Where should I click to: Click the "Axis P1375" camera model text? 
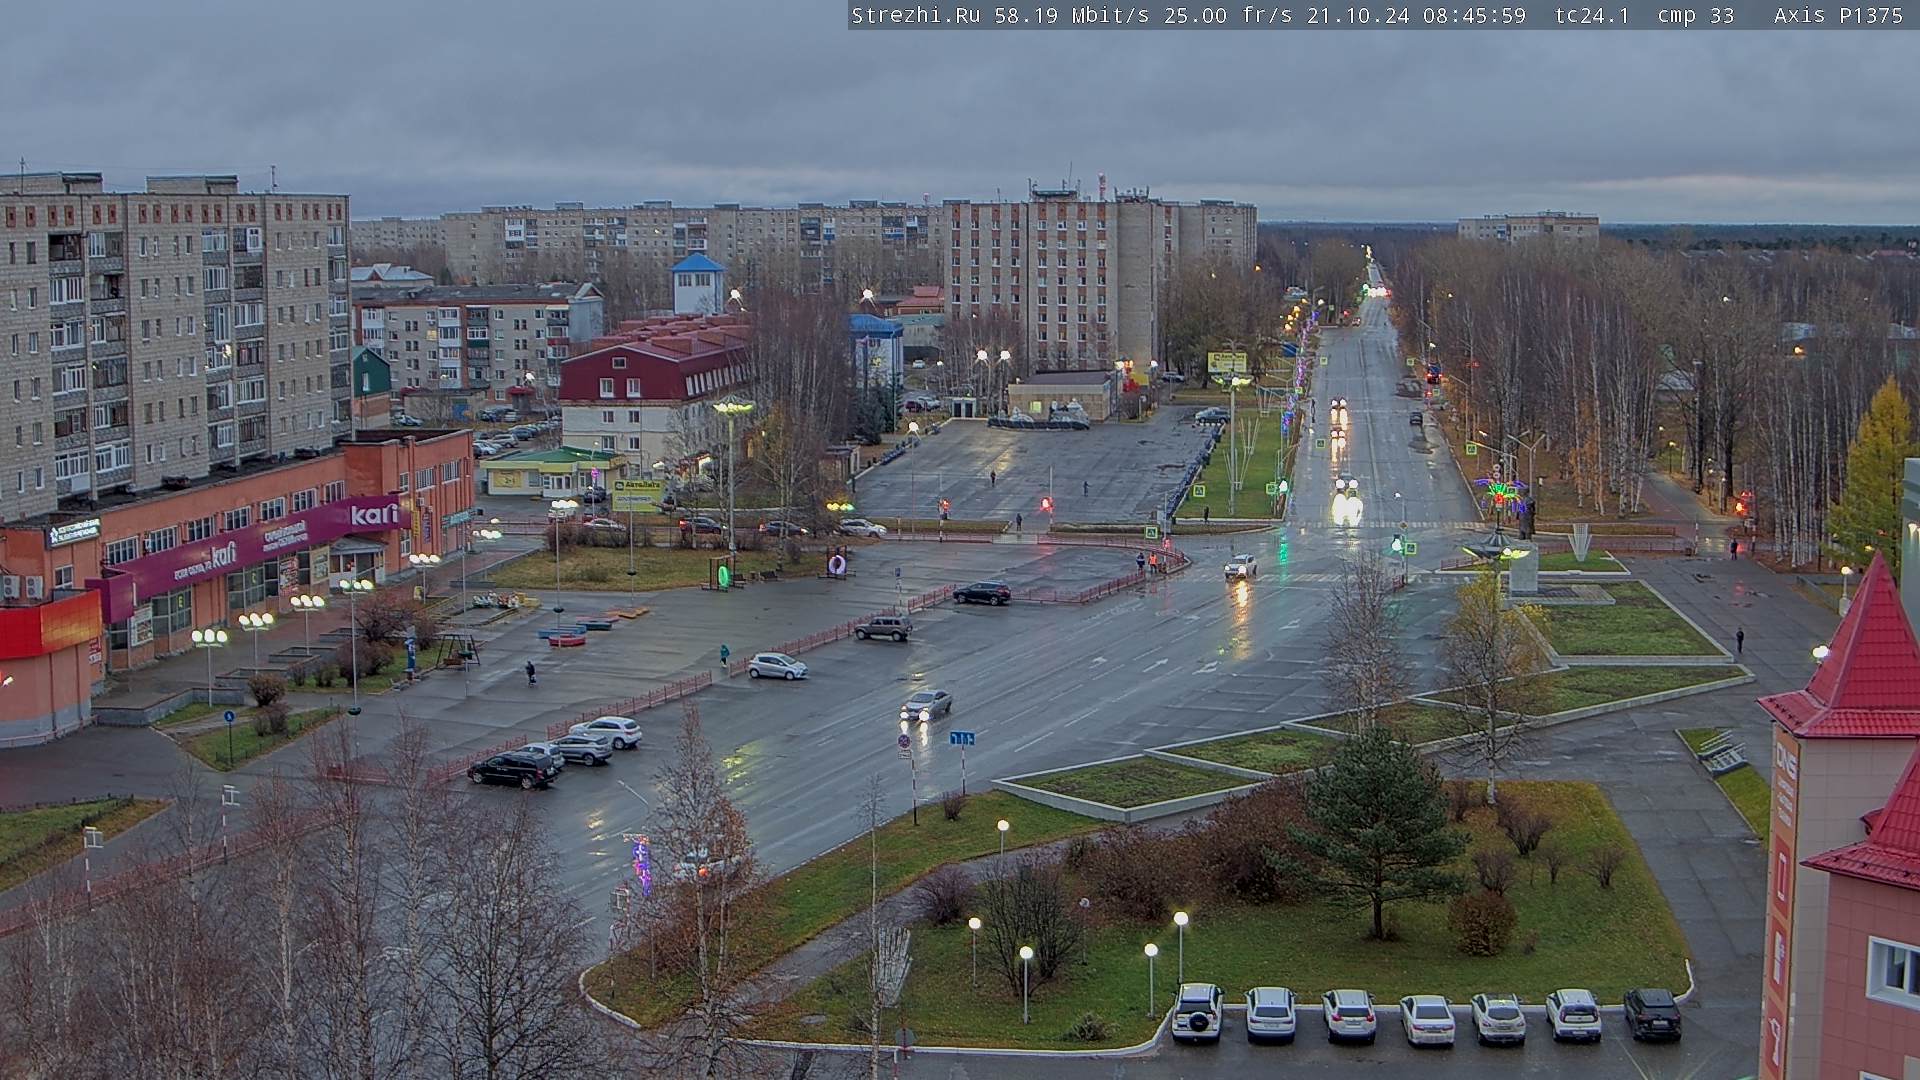click(1838, 15)
